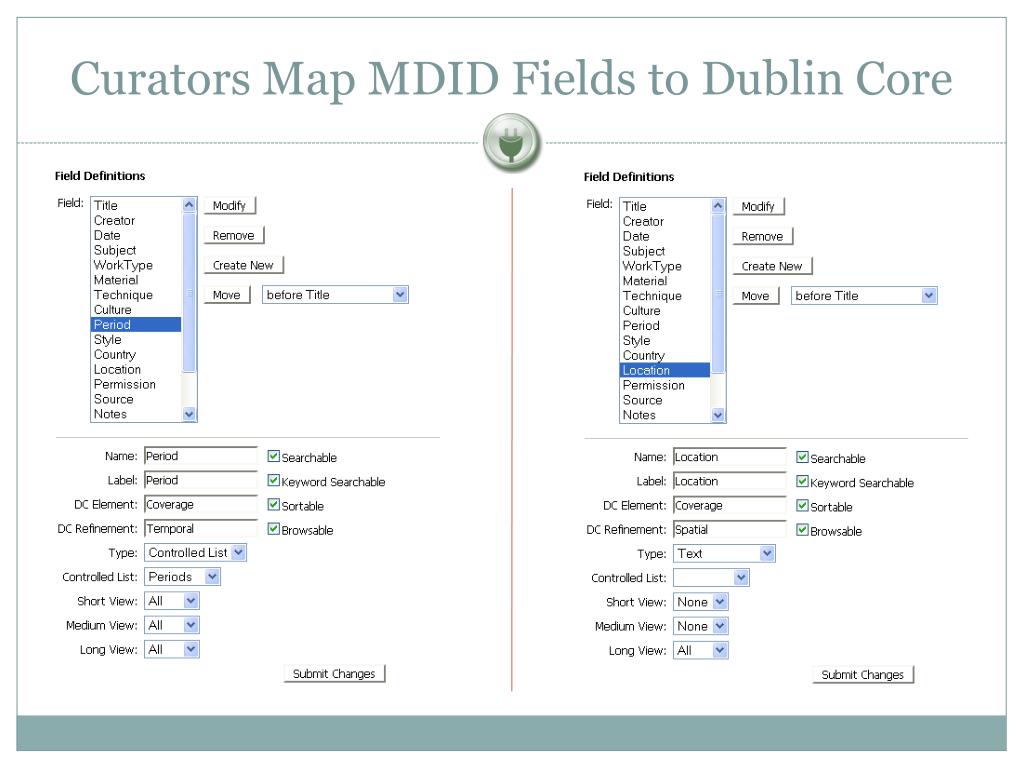1024x768 pixels.
Task: Click right Submit Changes button
Action: (863, 675)
